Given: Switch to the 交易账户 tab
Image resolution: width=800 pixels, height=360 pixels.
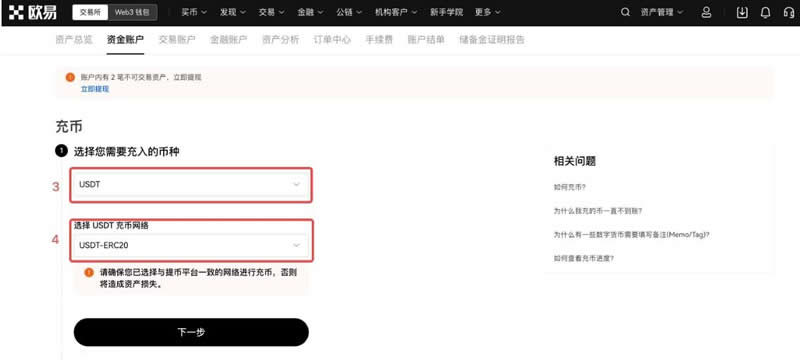Looking at the screenshot, I should [177, 40].
